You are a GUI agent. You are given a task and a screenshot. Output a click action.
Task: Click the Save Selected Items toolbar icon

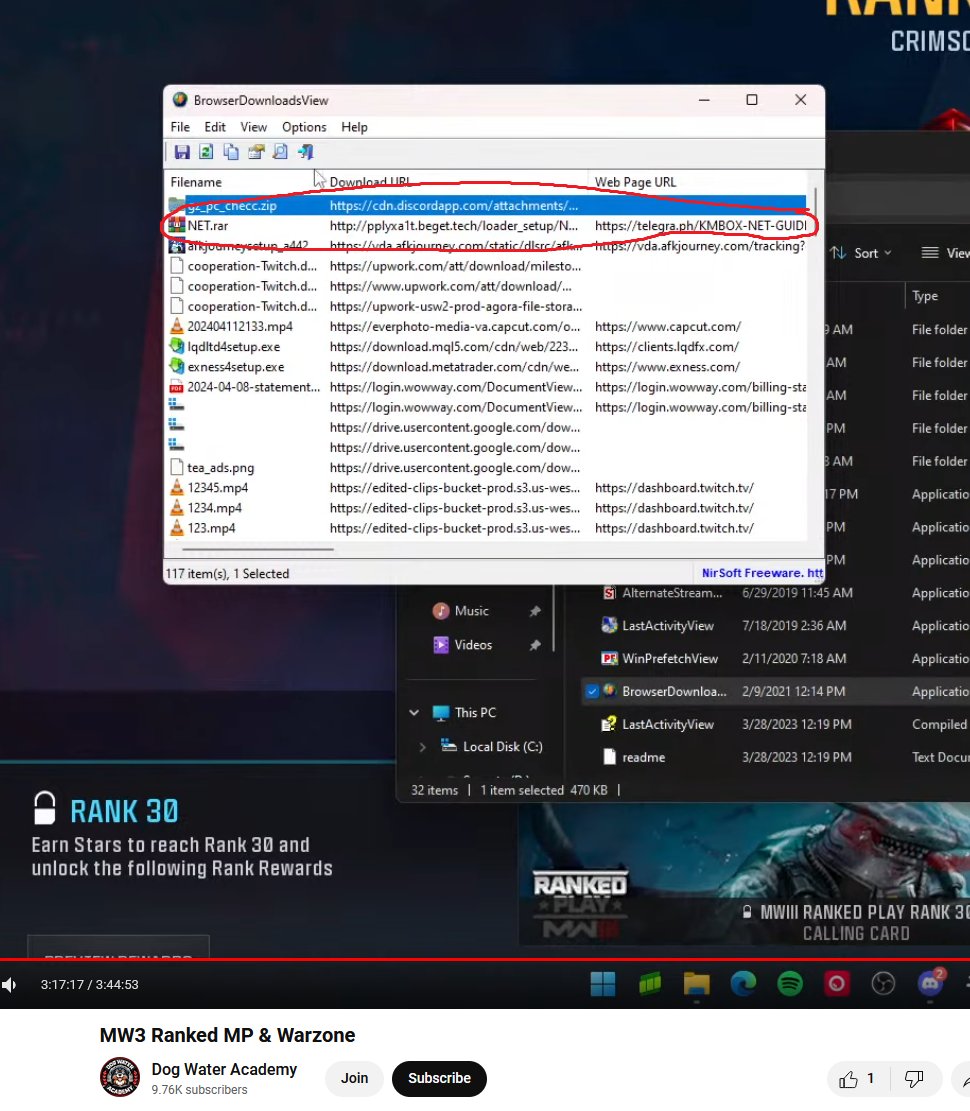(182, 152)
